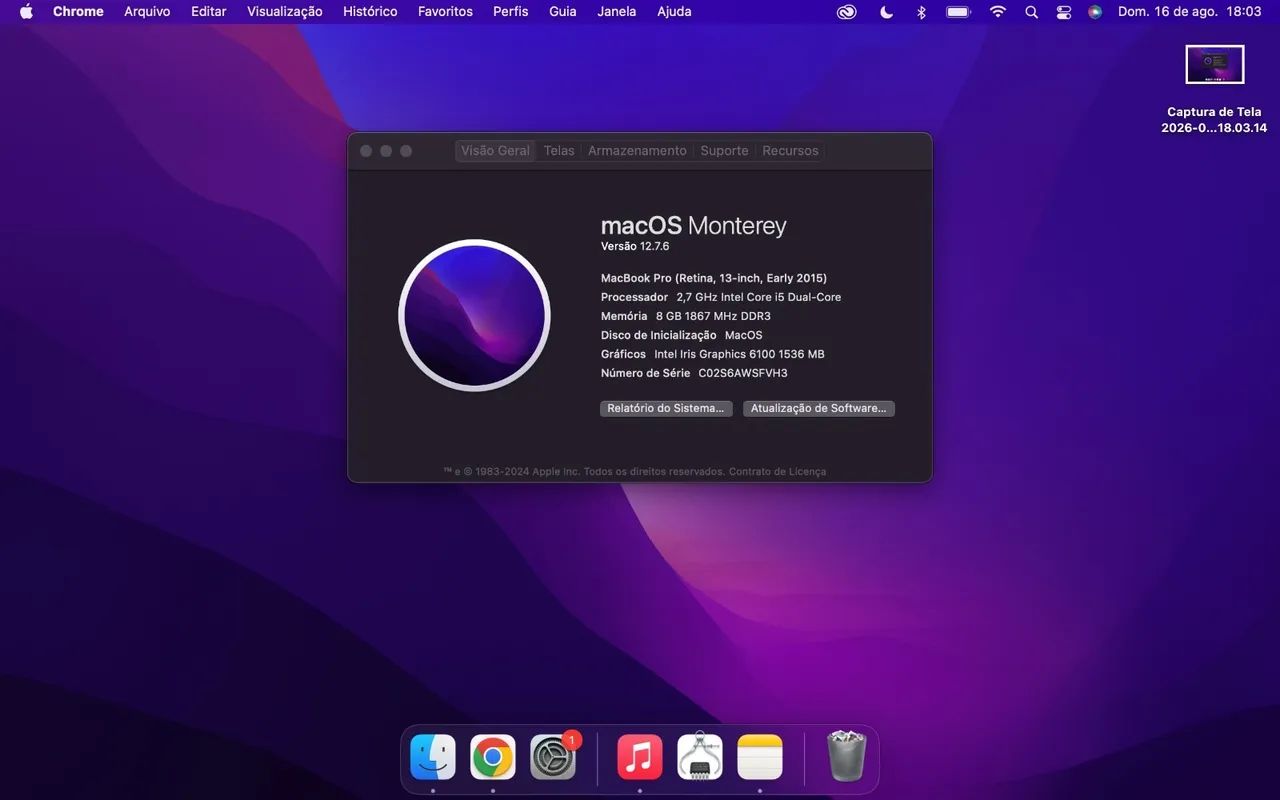
Task: Select the Captura de Tela desktop thumbnail
Action: pyautogui.click(x=1215, y=65)
